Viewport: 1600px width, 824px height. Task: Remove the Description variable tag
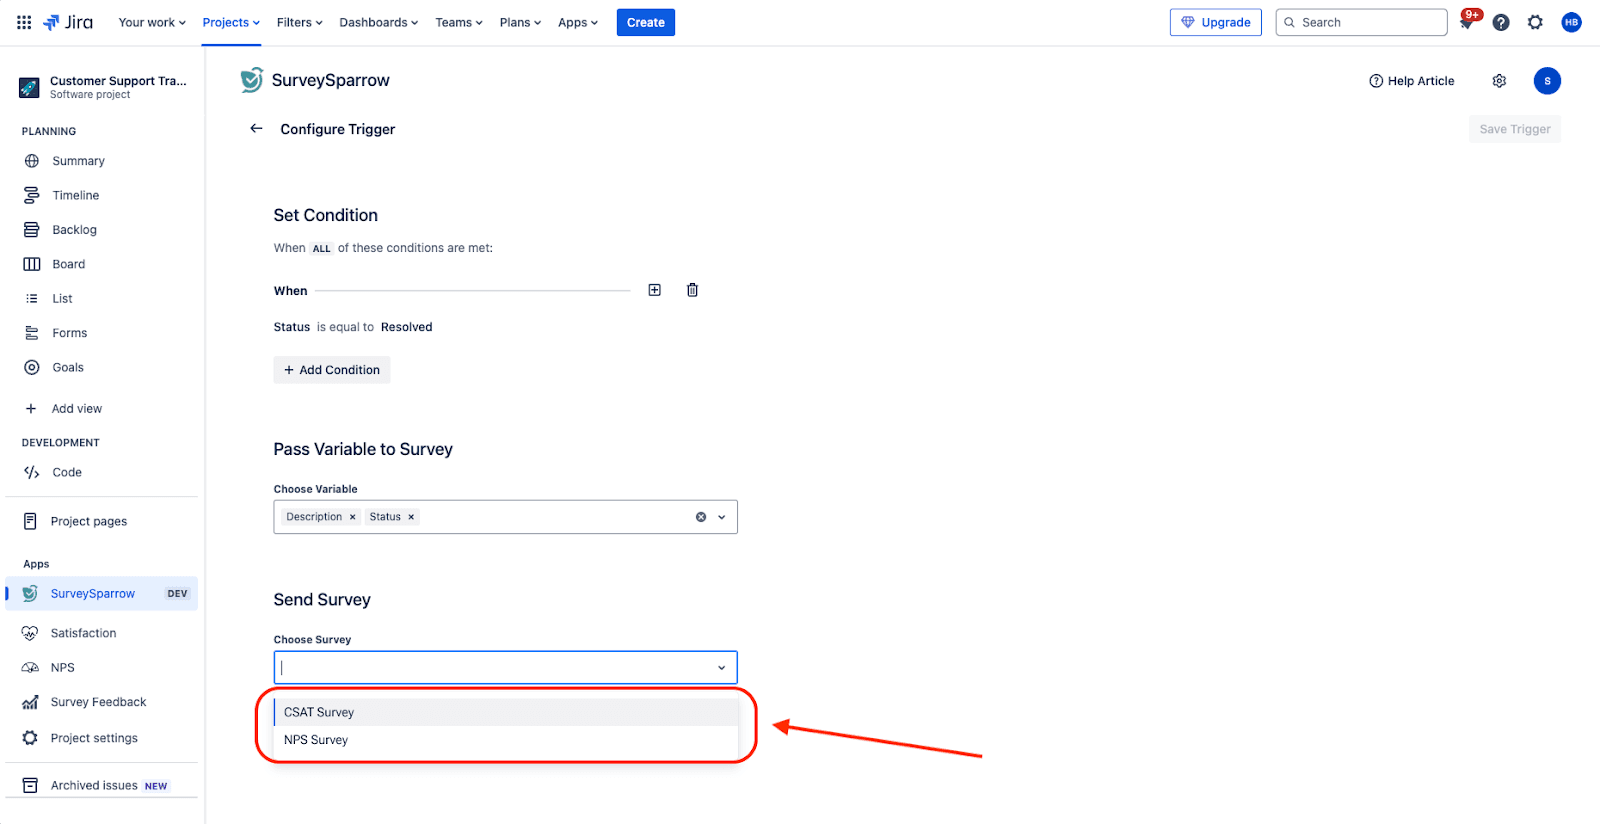tap(352, 517)
